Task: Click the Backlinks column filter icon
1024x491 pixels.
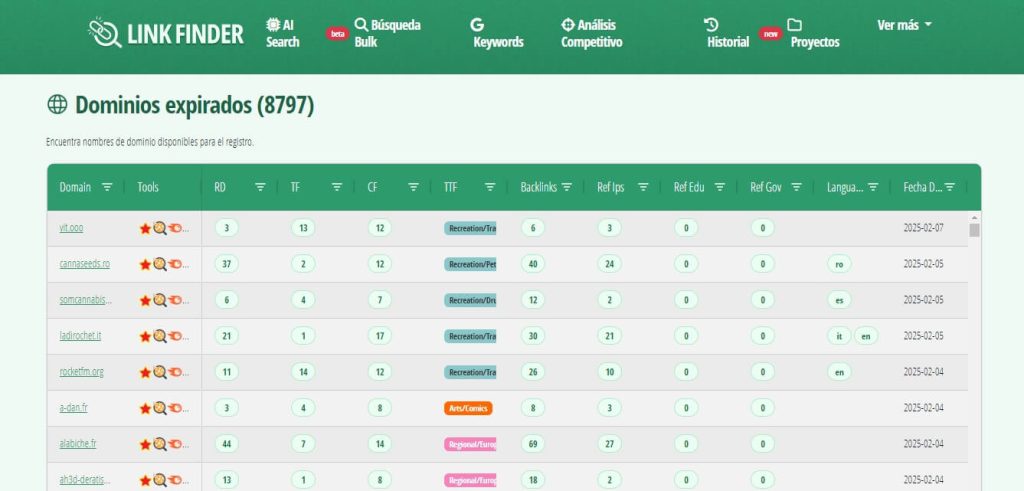Action: click(x=566, y=187)
